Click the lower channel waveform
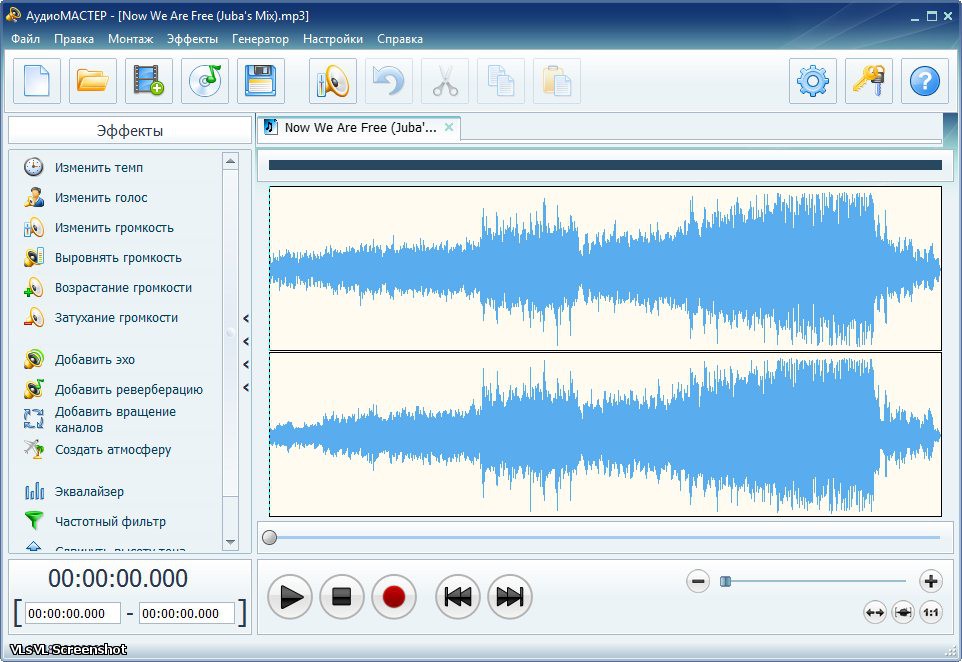The height and width of the screenshot is (662, 962). [x=606, y=434]
